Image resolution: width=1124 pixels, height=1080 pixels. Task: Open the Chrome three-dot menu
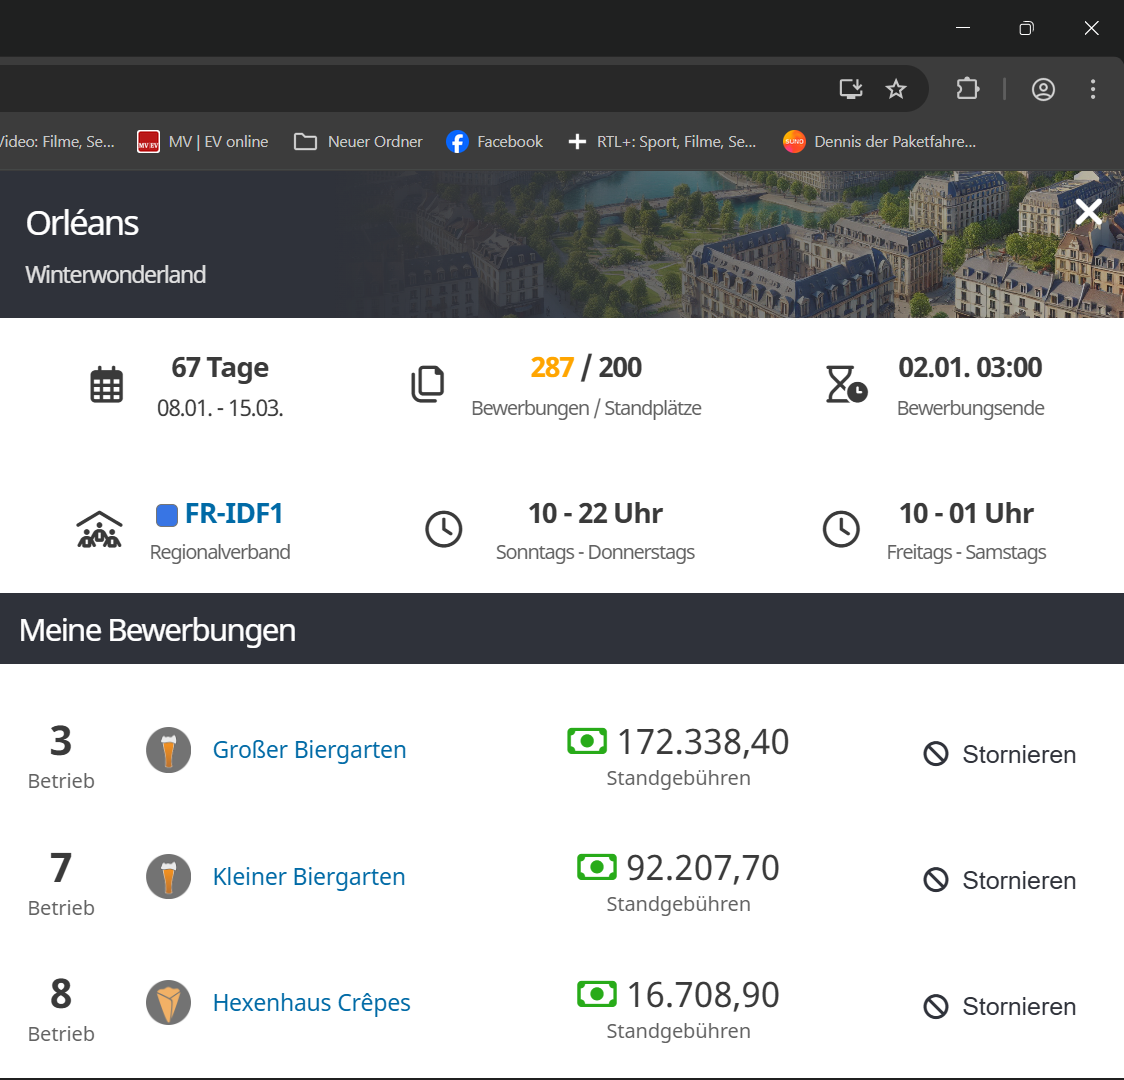pos(1093,89)
